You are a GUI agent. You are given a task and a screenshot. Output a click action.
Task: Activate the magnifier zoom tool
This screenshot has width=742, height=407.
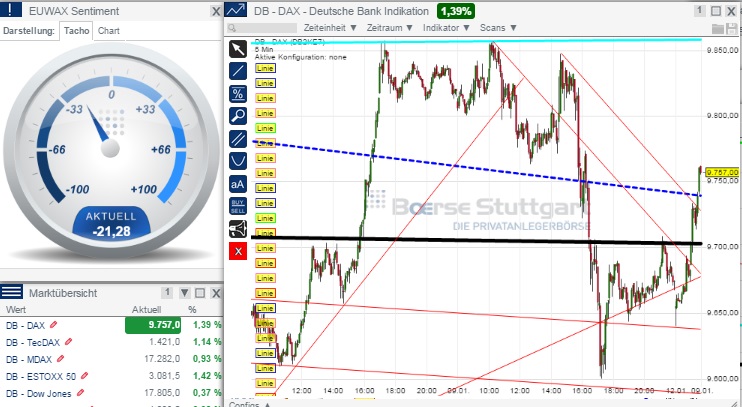coord(238,116)
